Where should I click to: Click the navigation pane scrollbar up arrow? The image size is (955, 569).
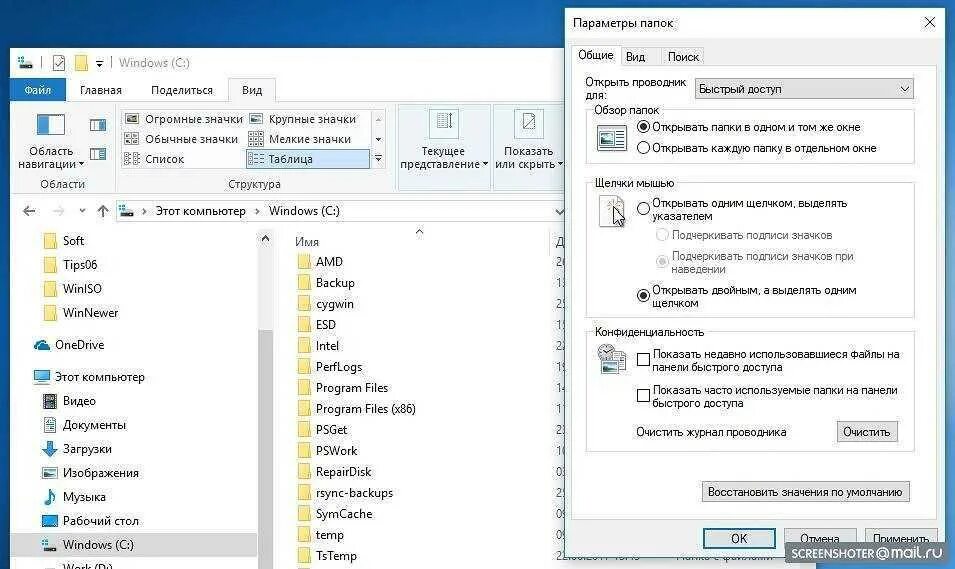[x=265, y=239]
